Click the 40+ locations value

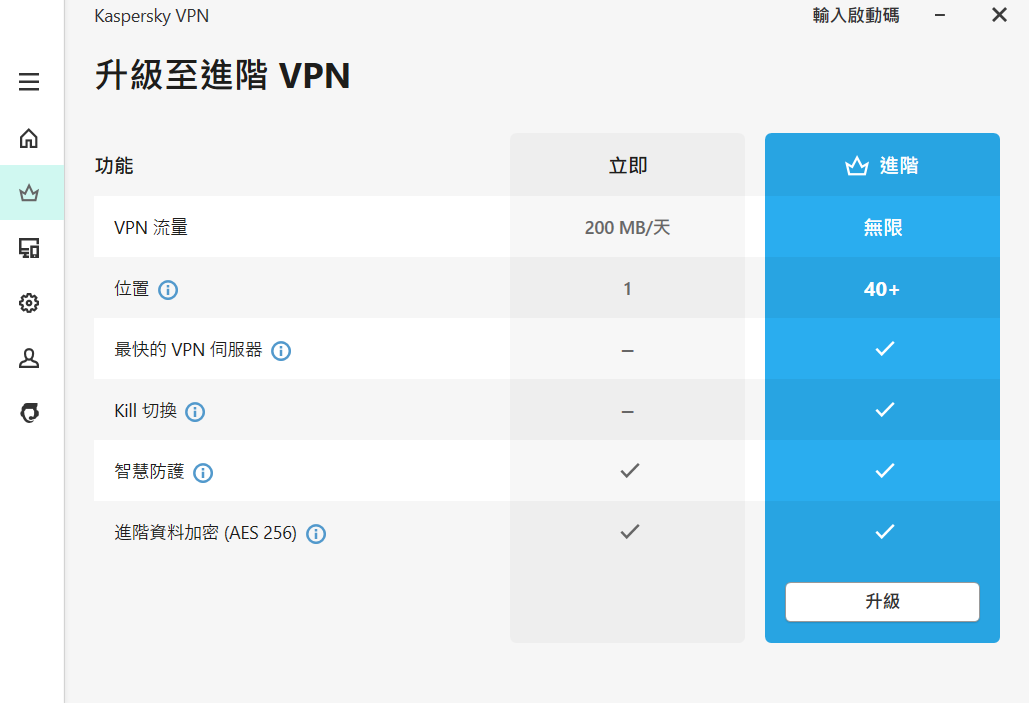882,290
